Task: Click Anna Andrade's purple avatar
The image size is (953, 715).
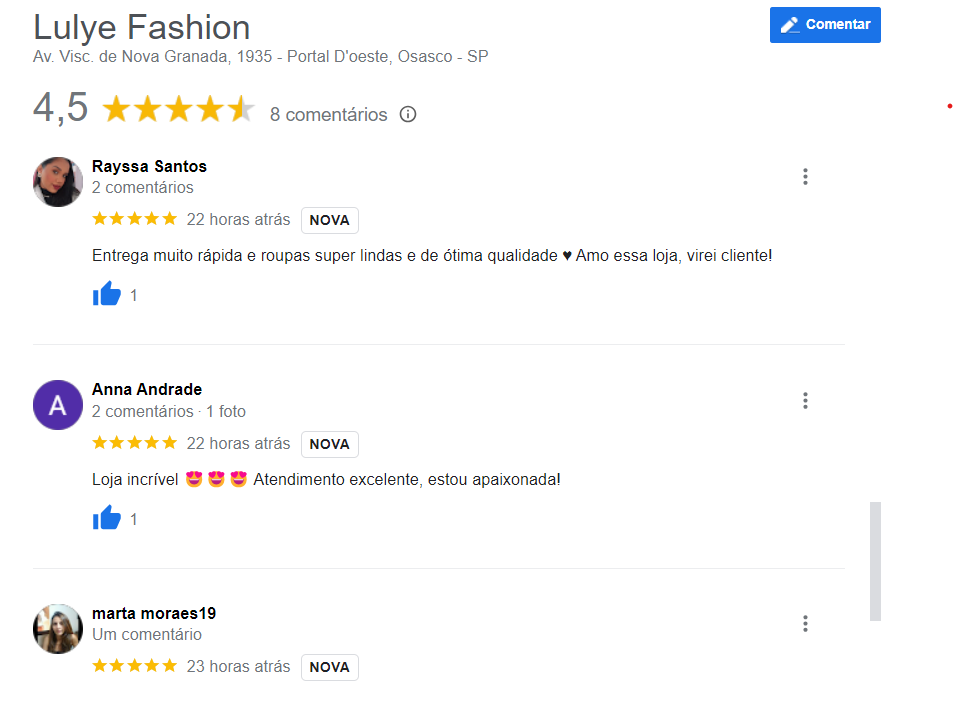Action: point(58,405)
